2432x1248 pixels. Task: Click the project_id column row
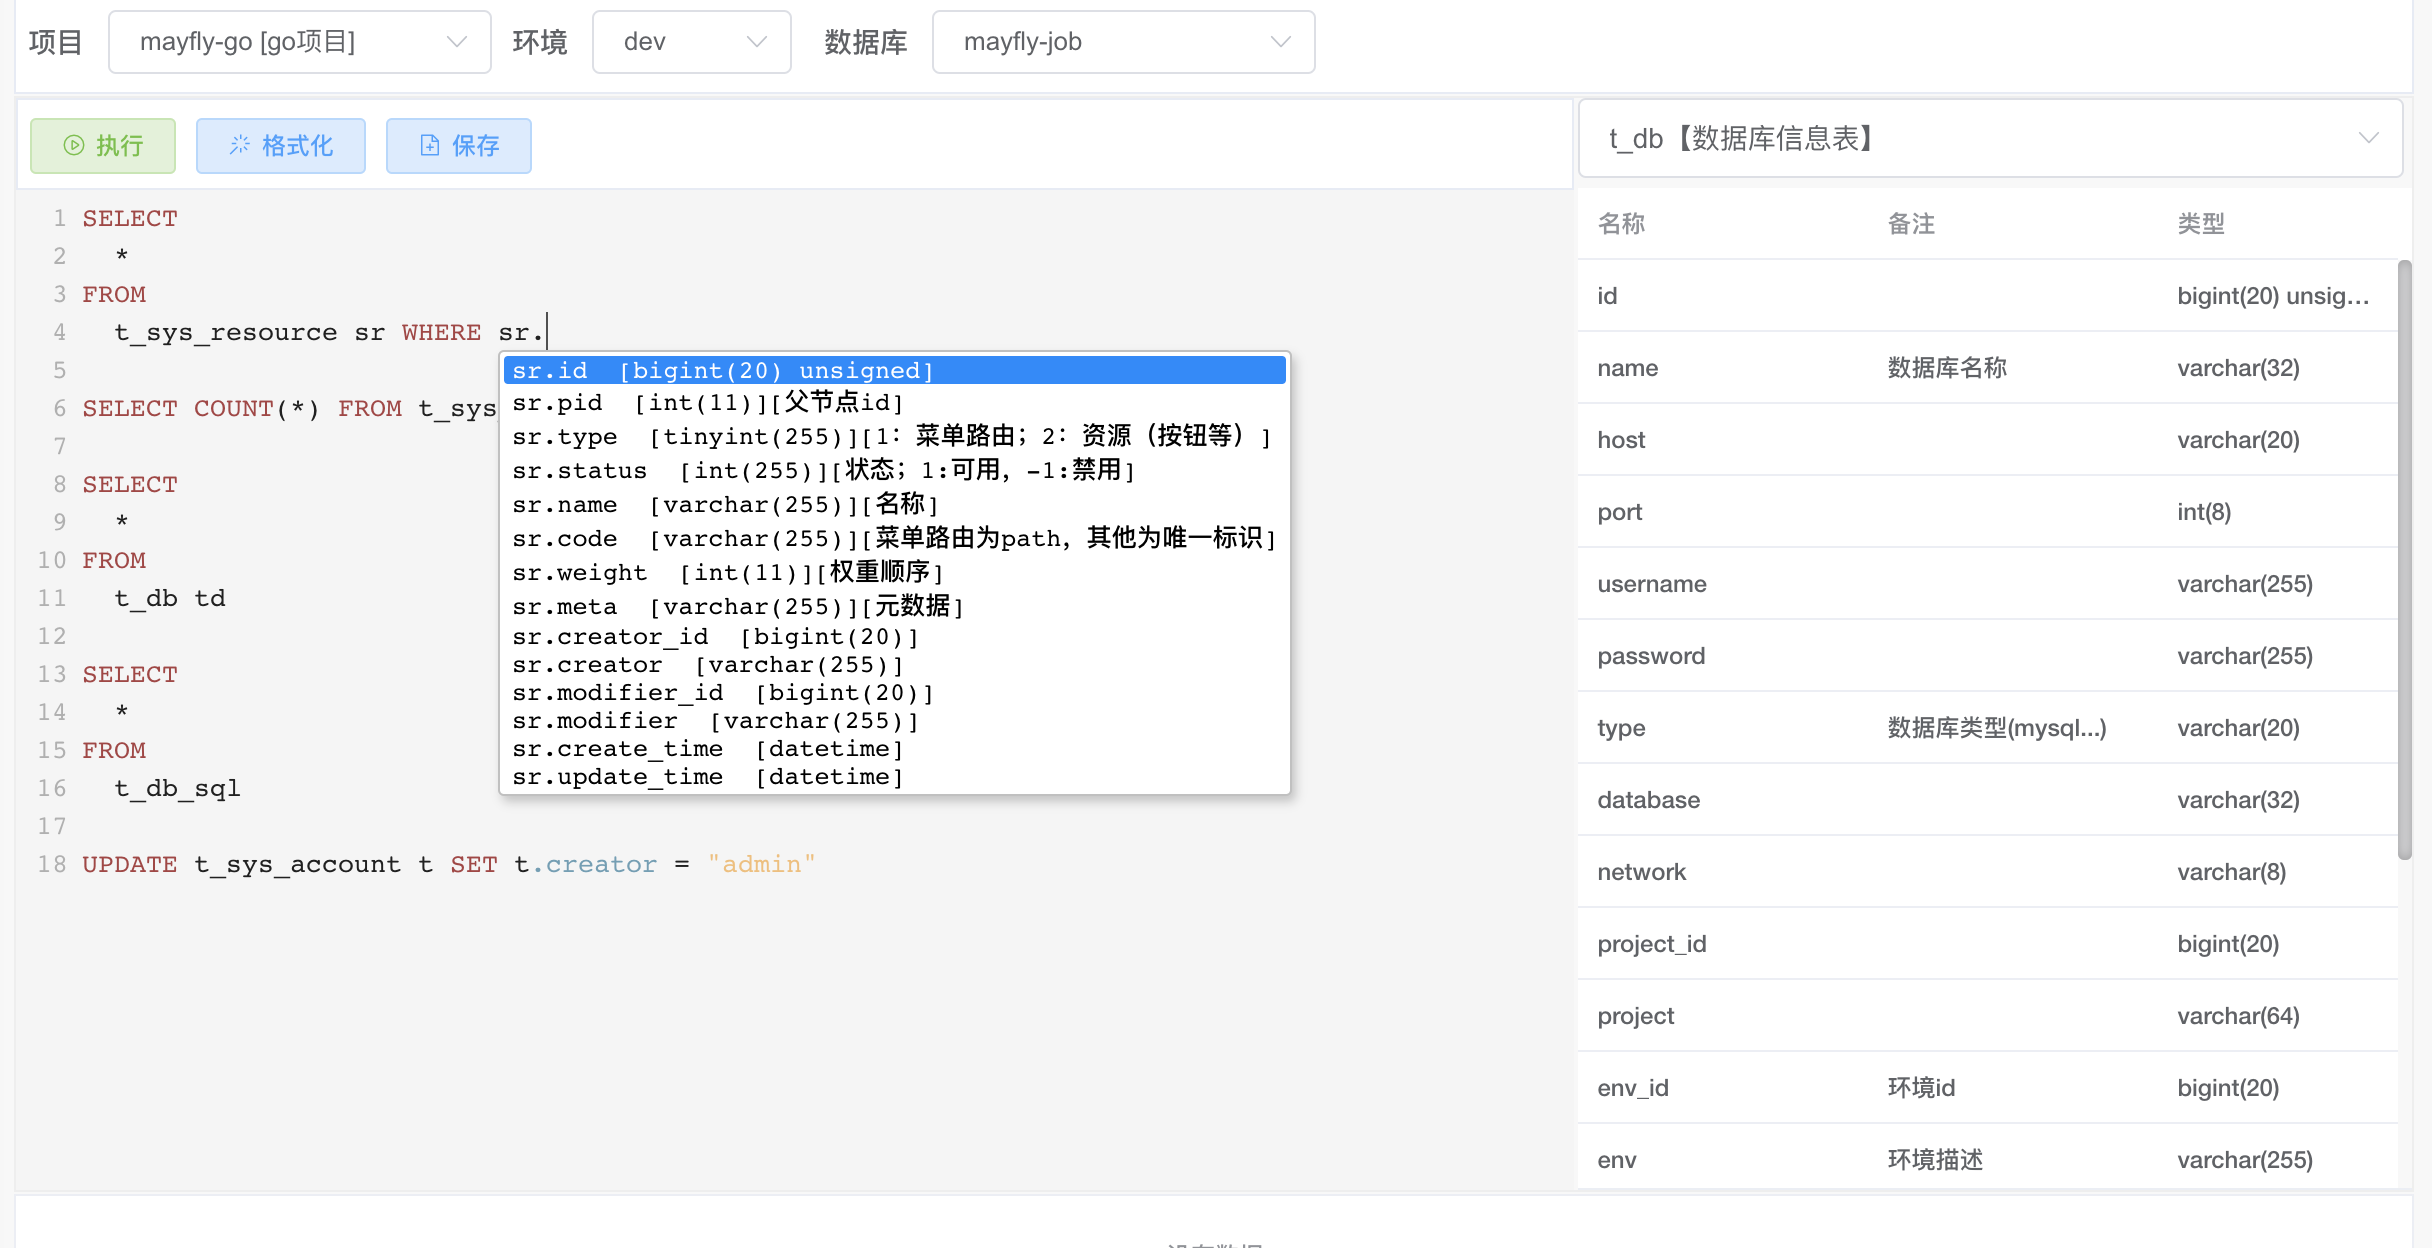coord(1988,944)
